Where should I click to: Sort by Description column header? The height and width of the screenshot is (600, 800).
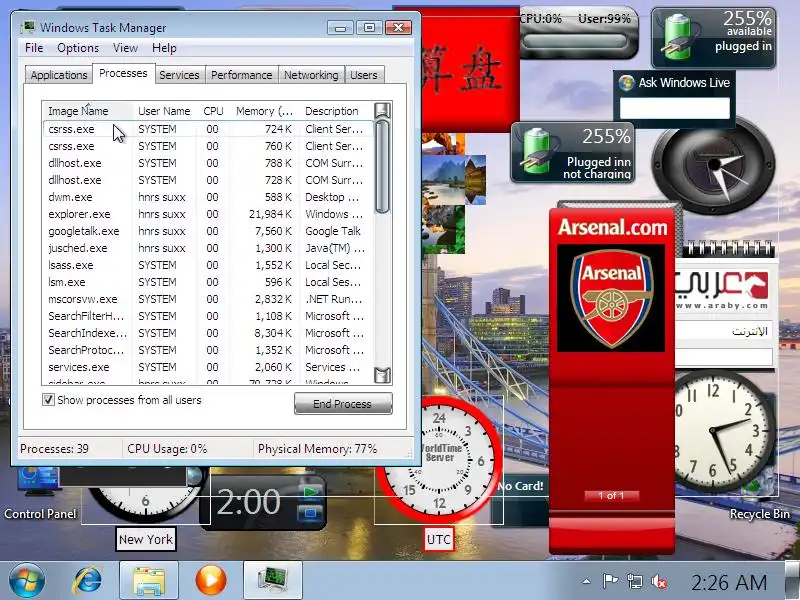[x=337, y=111]
